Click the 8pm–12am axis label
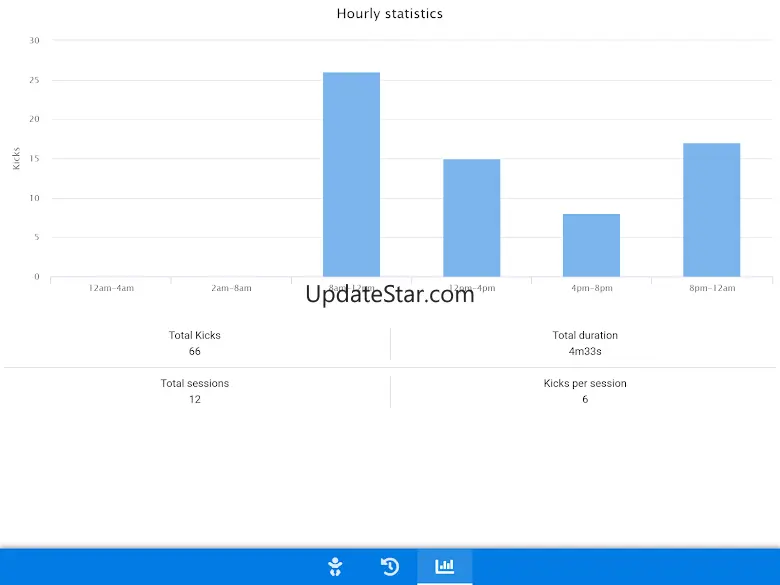Viewport: 780px width, 585px height. tap(712, 288)
